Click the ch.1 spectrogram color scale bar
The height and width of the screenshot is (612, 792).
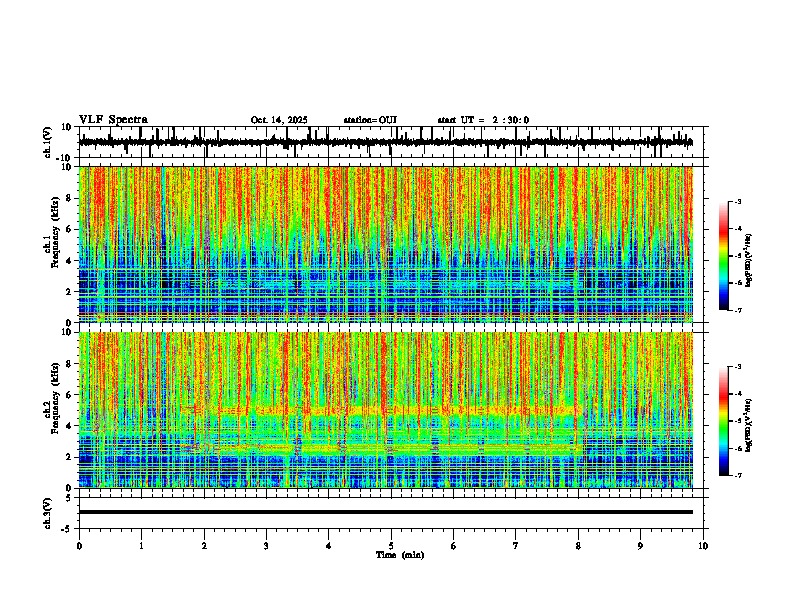coord(724,256)
